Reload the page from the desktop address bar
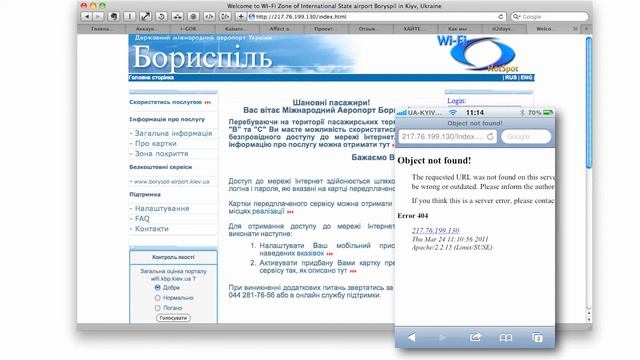Image resolution: width=640 pixels, height=360 pixels. [x=501, y=17]
